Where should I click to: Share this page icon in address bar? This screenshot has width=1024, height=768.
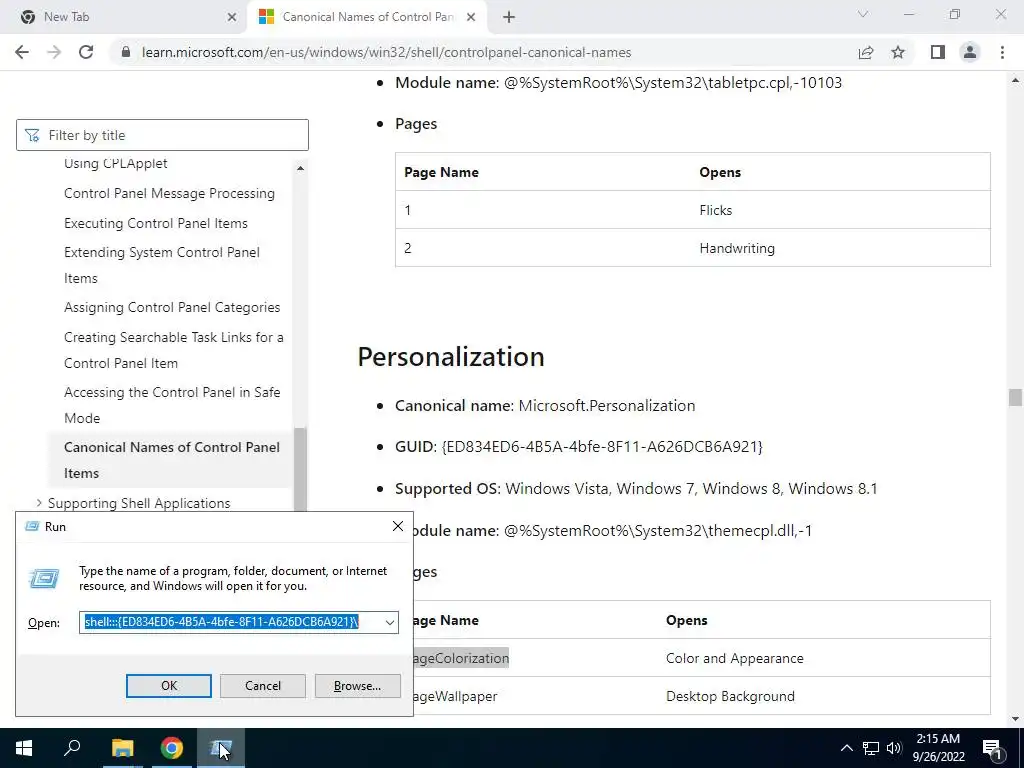coord(866,52)
